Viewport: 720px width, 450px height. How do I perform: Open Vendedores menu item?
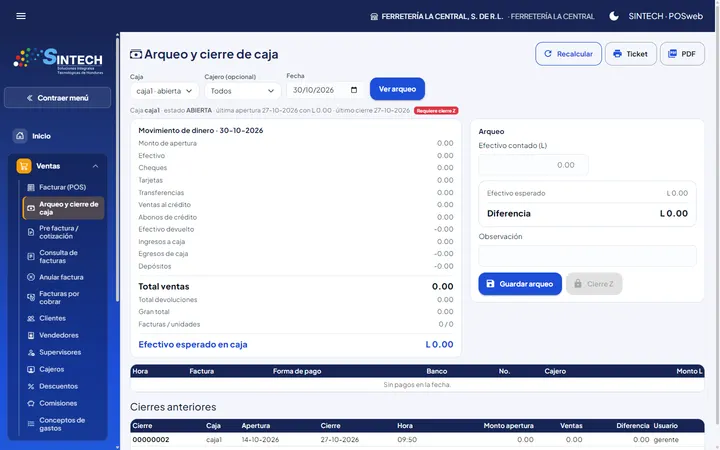pos(63,335)
